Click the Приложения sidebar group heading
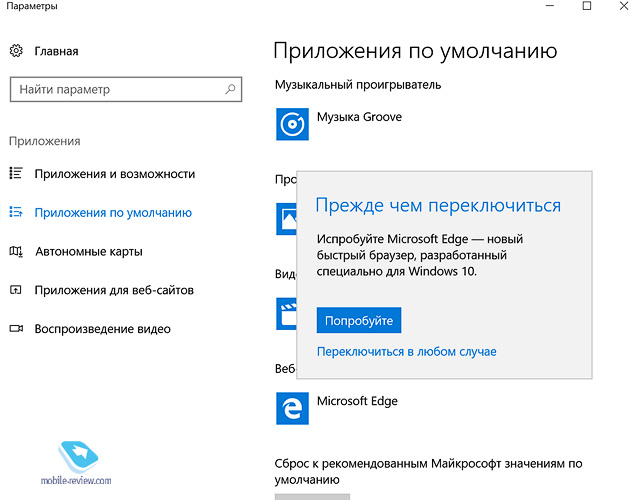The image size is (640, 500). coord(45,141)
